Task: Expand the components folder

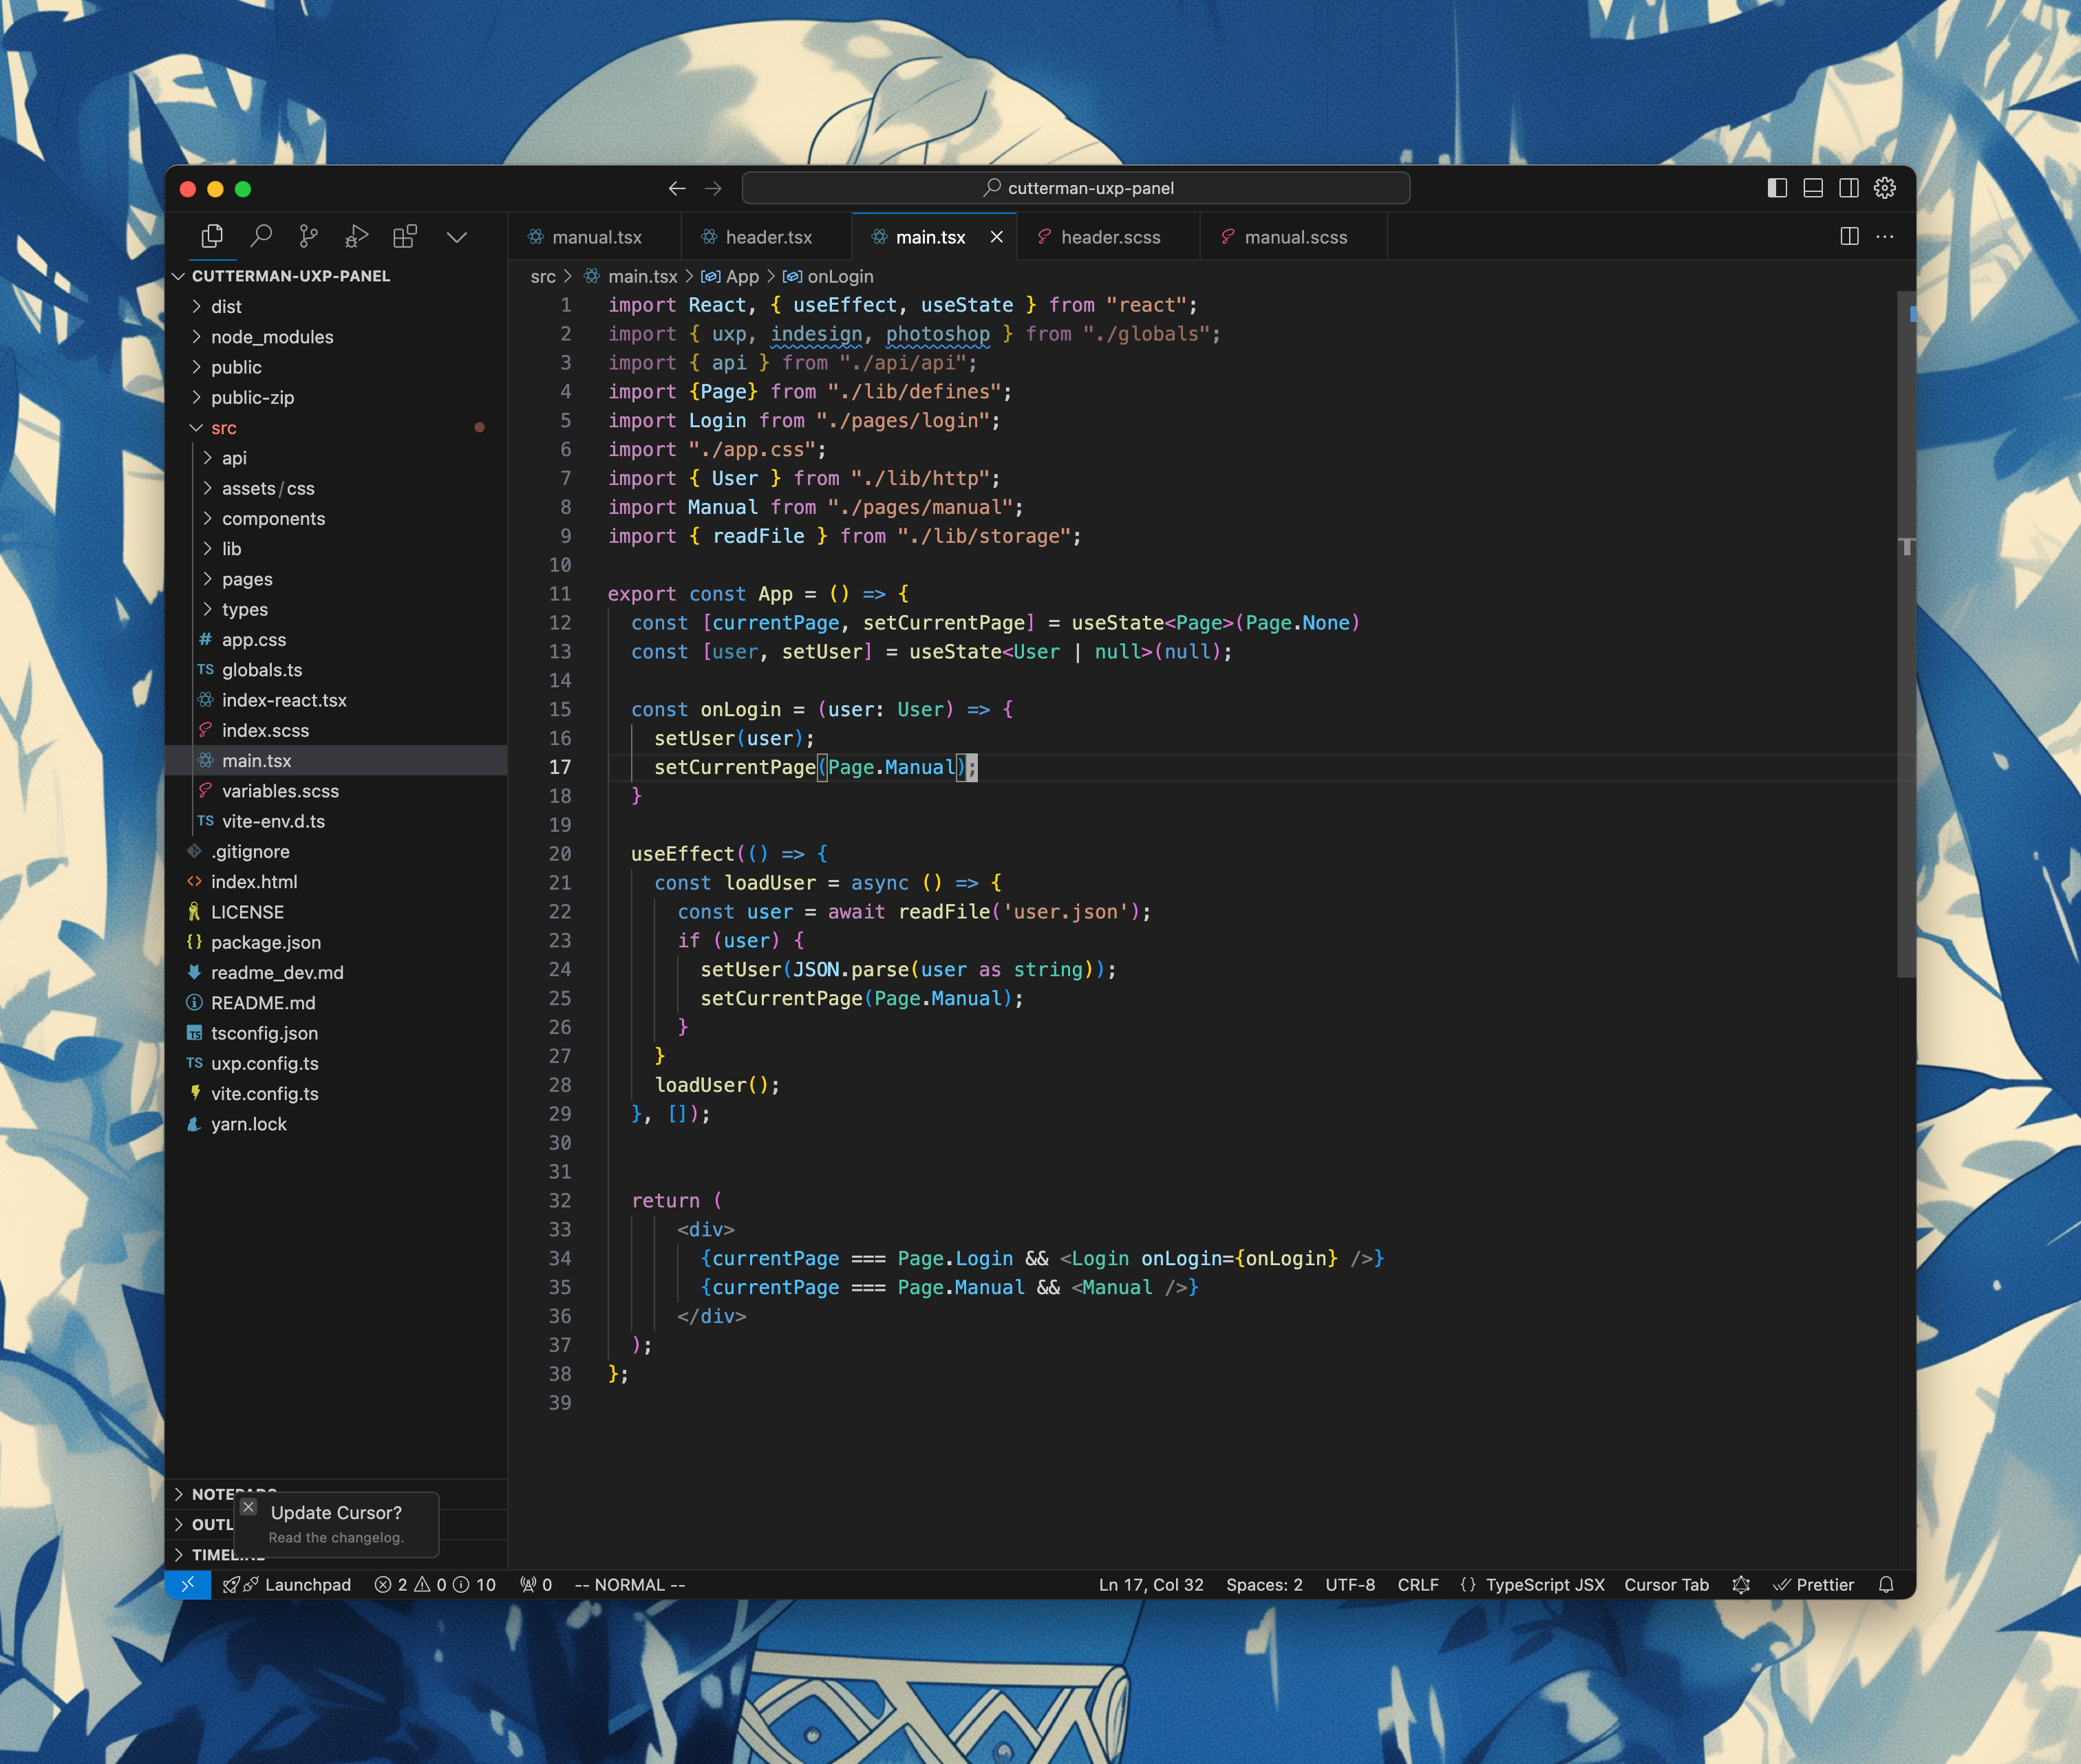Action: (337, 519)
